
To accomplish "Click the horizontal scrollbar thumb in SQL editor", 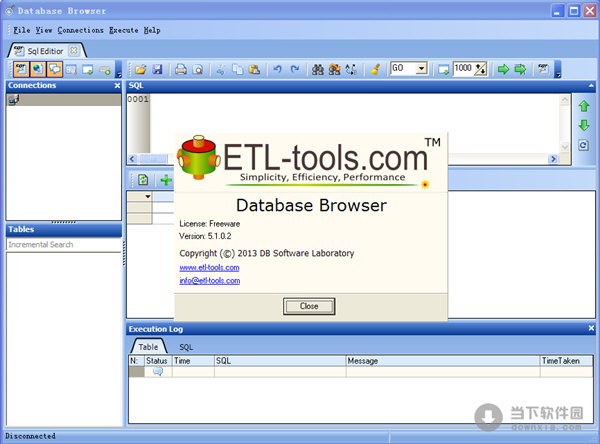I will click(153, 158).
